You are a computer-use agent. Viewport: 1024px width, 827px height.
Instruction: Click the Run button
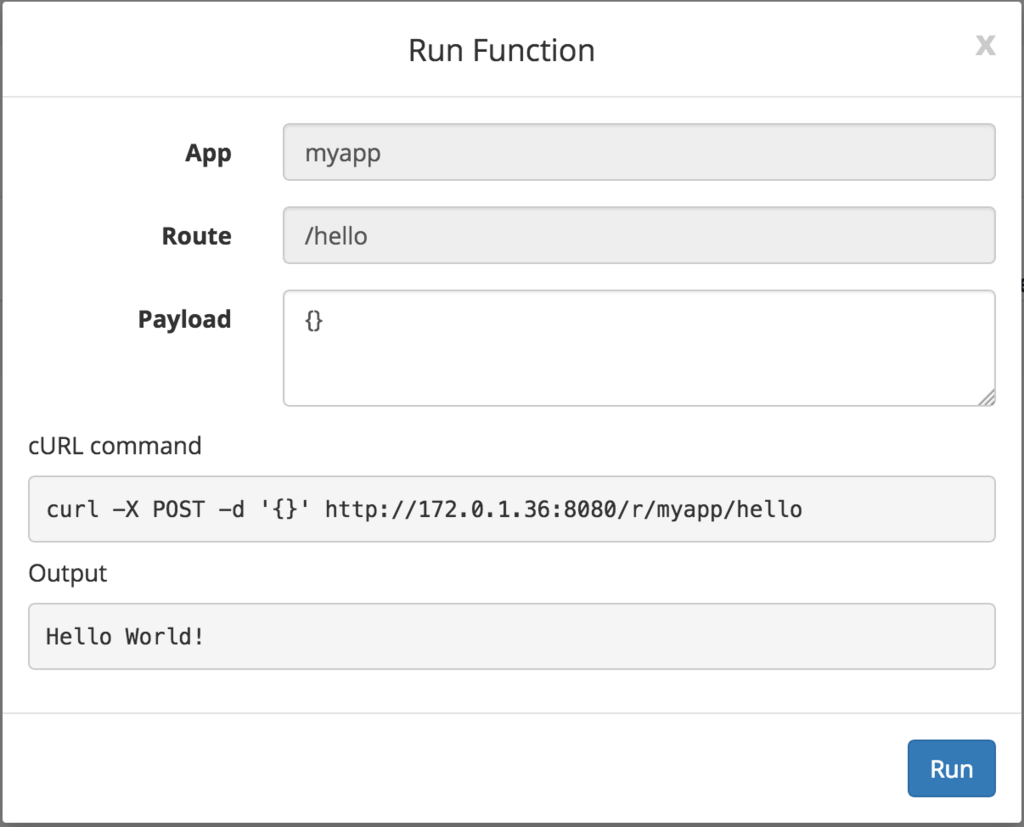click(951, 768)
